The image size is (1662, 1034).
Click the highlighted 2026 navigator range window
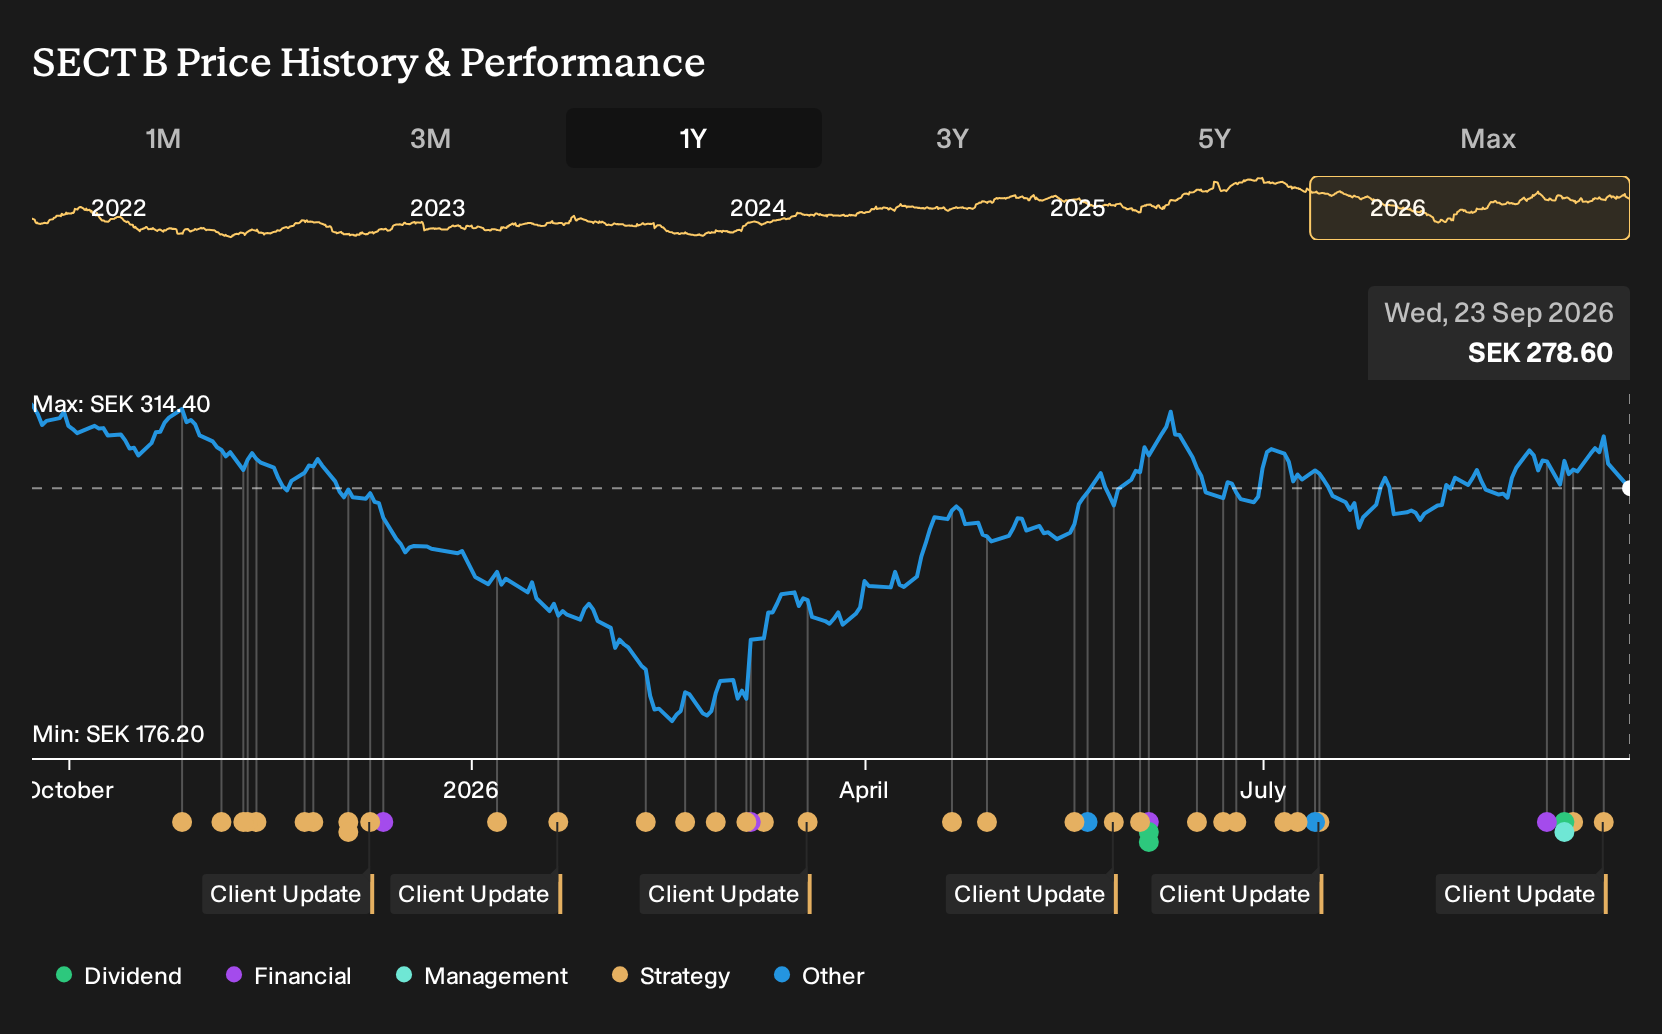pyautogui.click(x=1469, y=208)
